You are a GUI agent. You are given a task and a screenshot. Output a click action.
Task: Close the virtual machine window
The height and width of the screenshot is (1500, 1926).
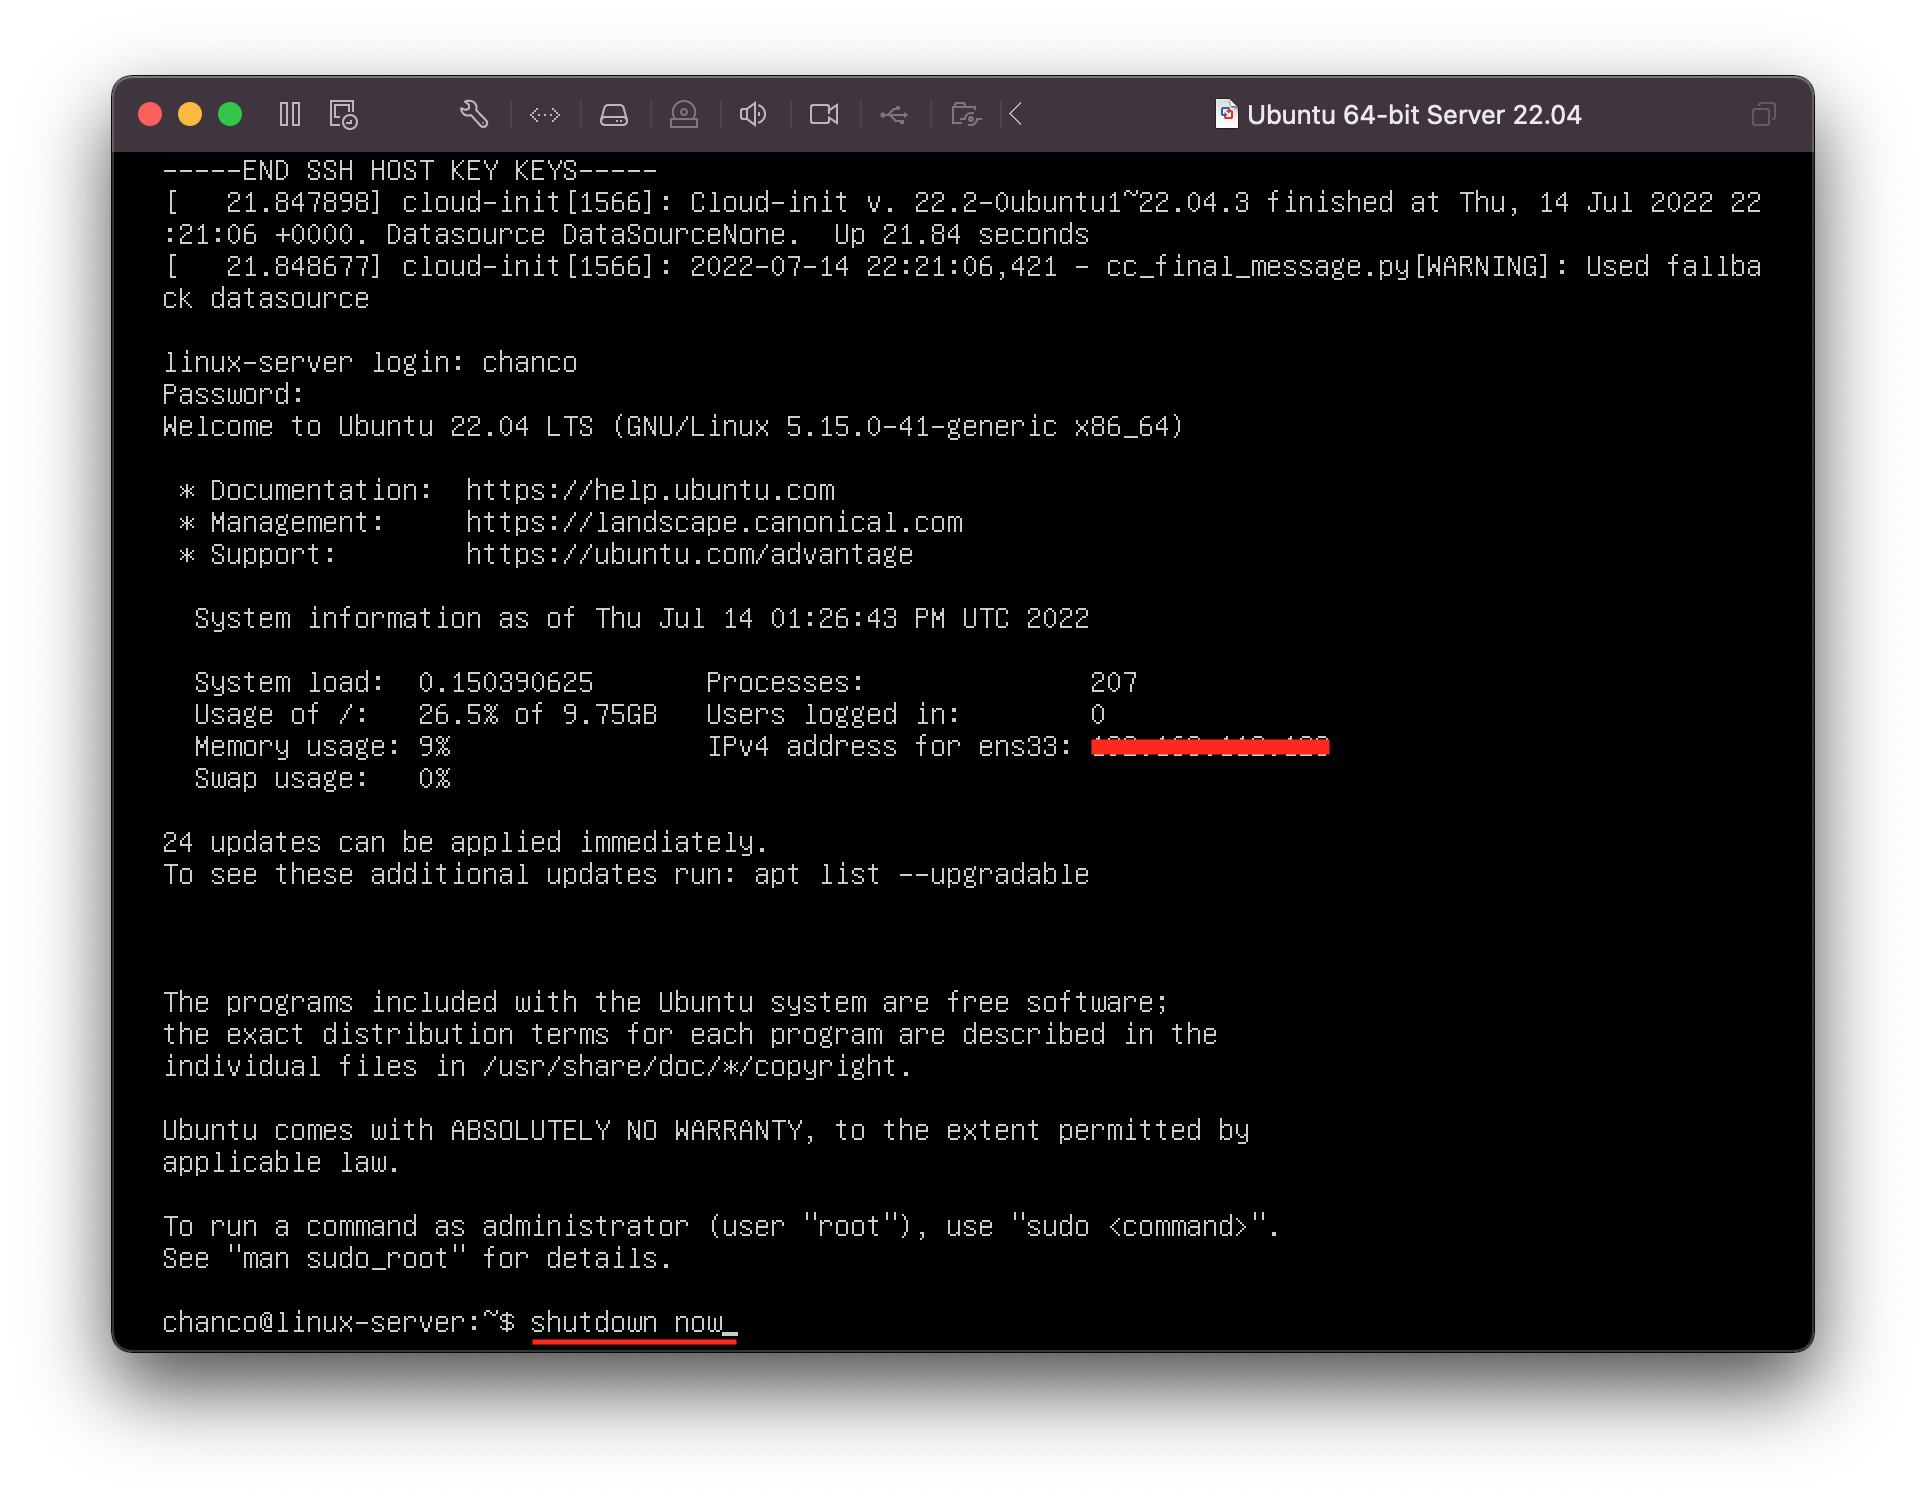coord(150,115)
